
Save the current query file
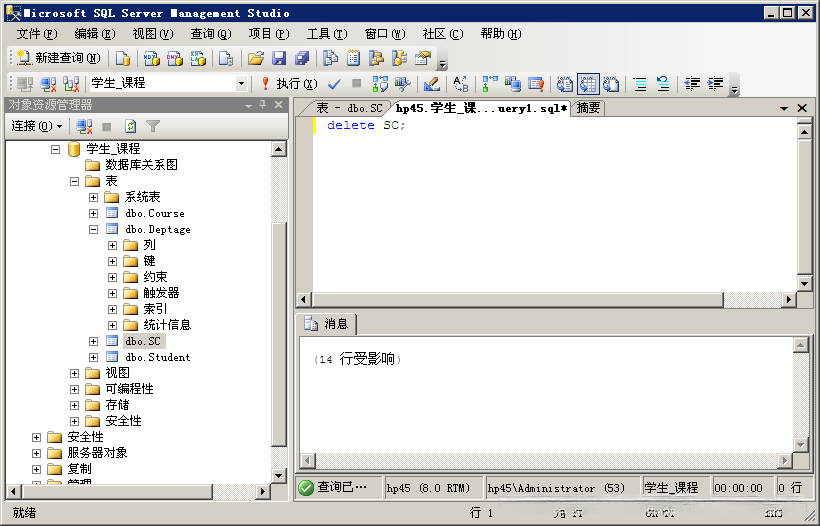pos(279,58)
